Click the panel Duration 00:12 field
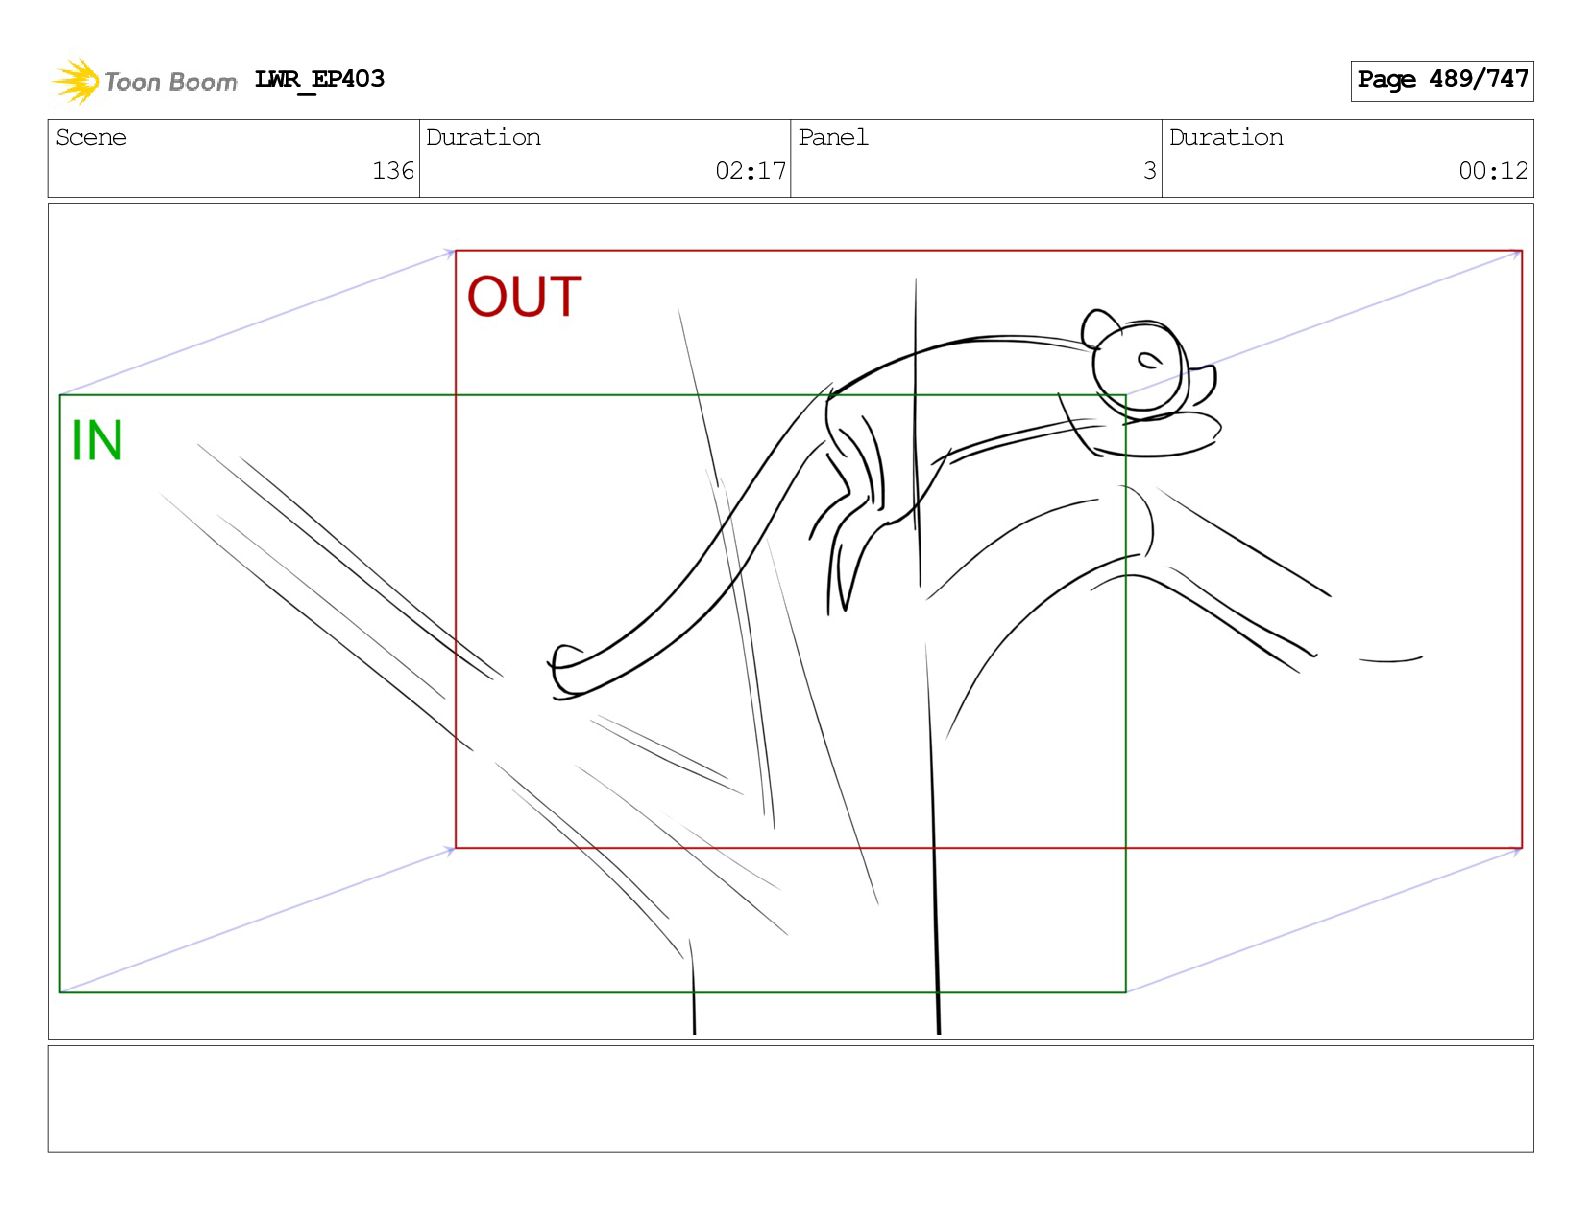 [x=1347, y=158]
